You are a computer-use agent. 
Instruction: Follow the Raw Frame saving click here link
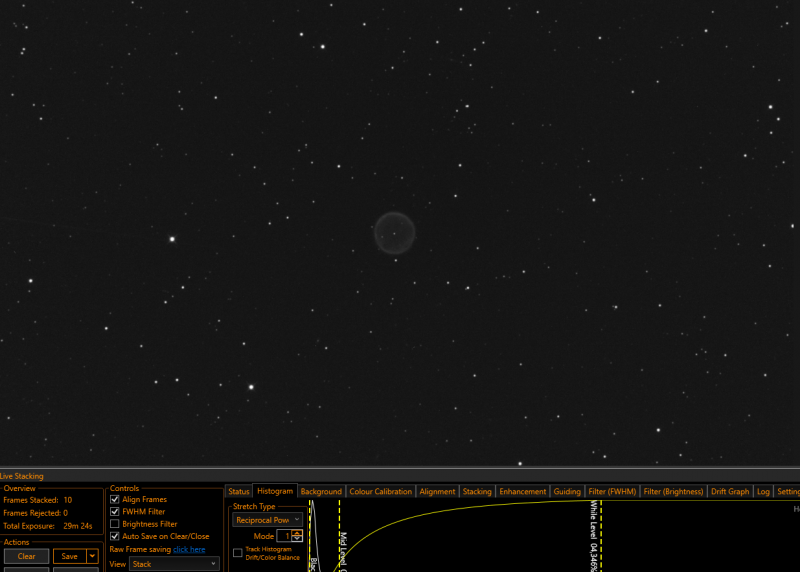[189, 549]
